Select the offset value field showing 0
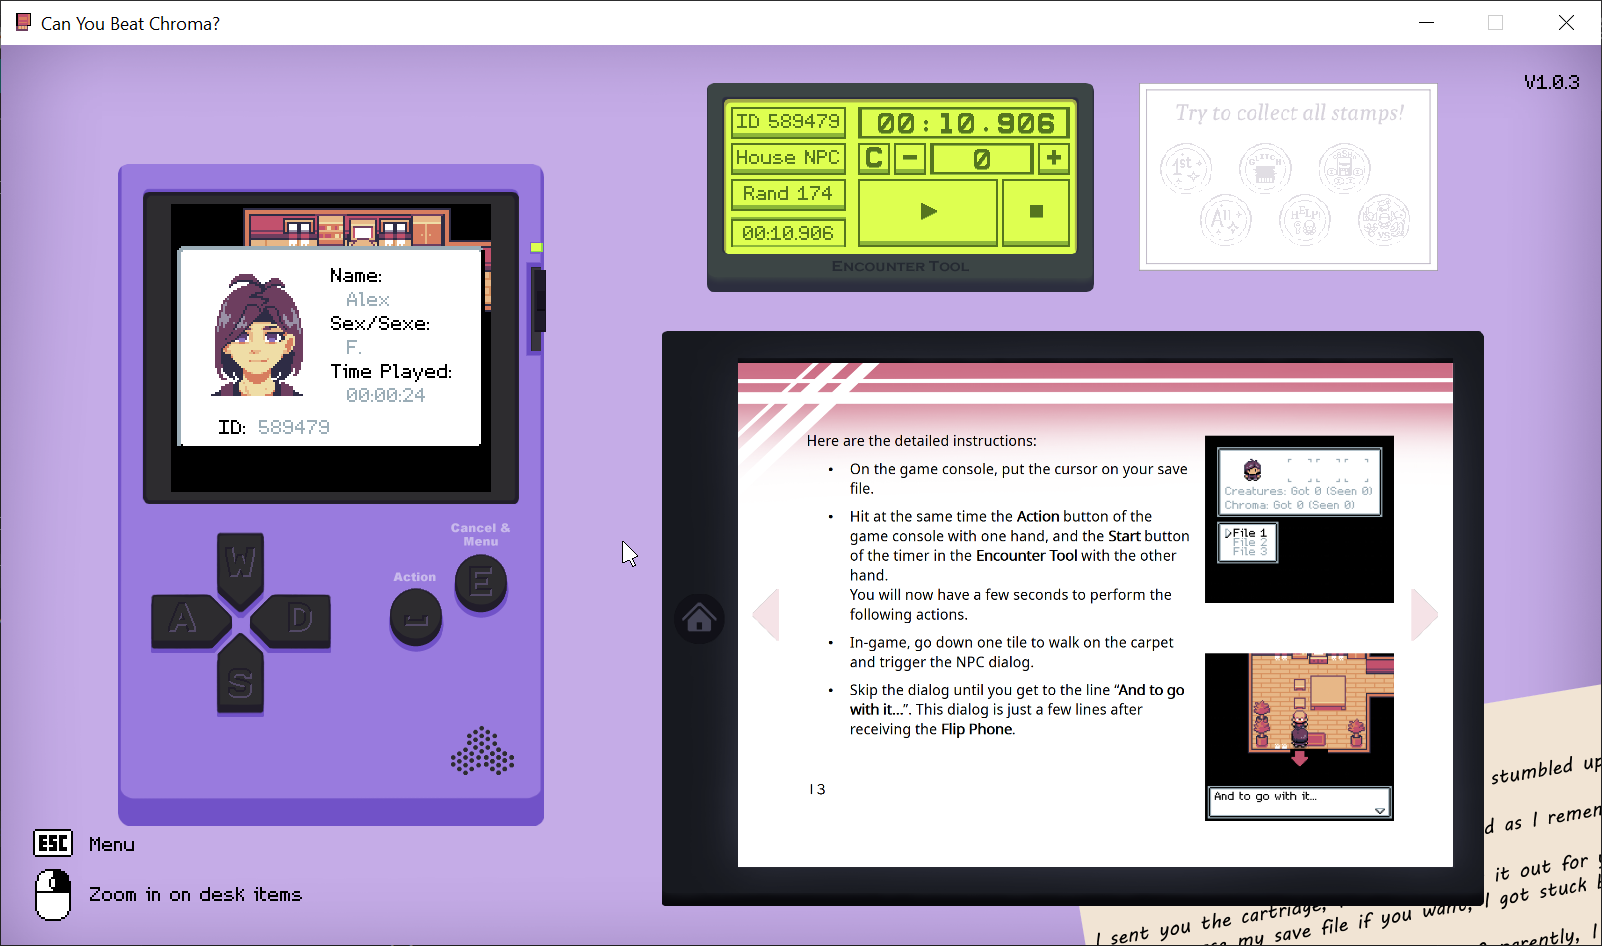1602x946 pixels. click(982, 158)
